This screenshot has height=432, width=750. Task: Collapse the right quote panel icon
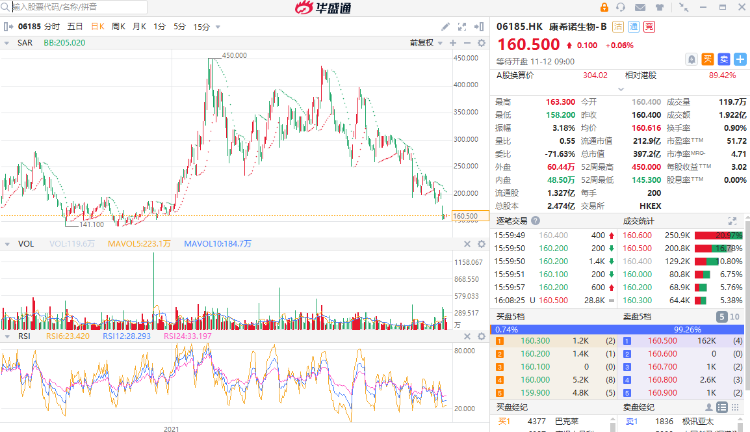pyautogui.click(x=479, y=27)
